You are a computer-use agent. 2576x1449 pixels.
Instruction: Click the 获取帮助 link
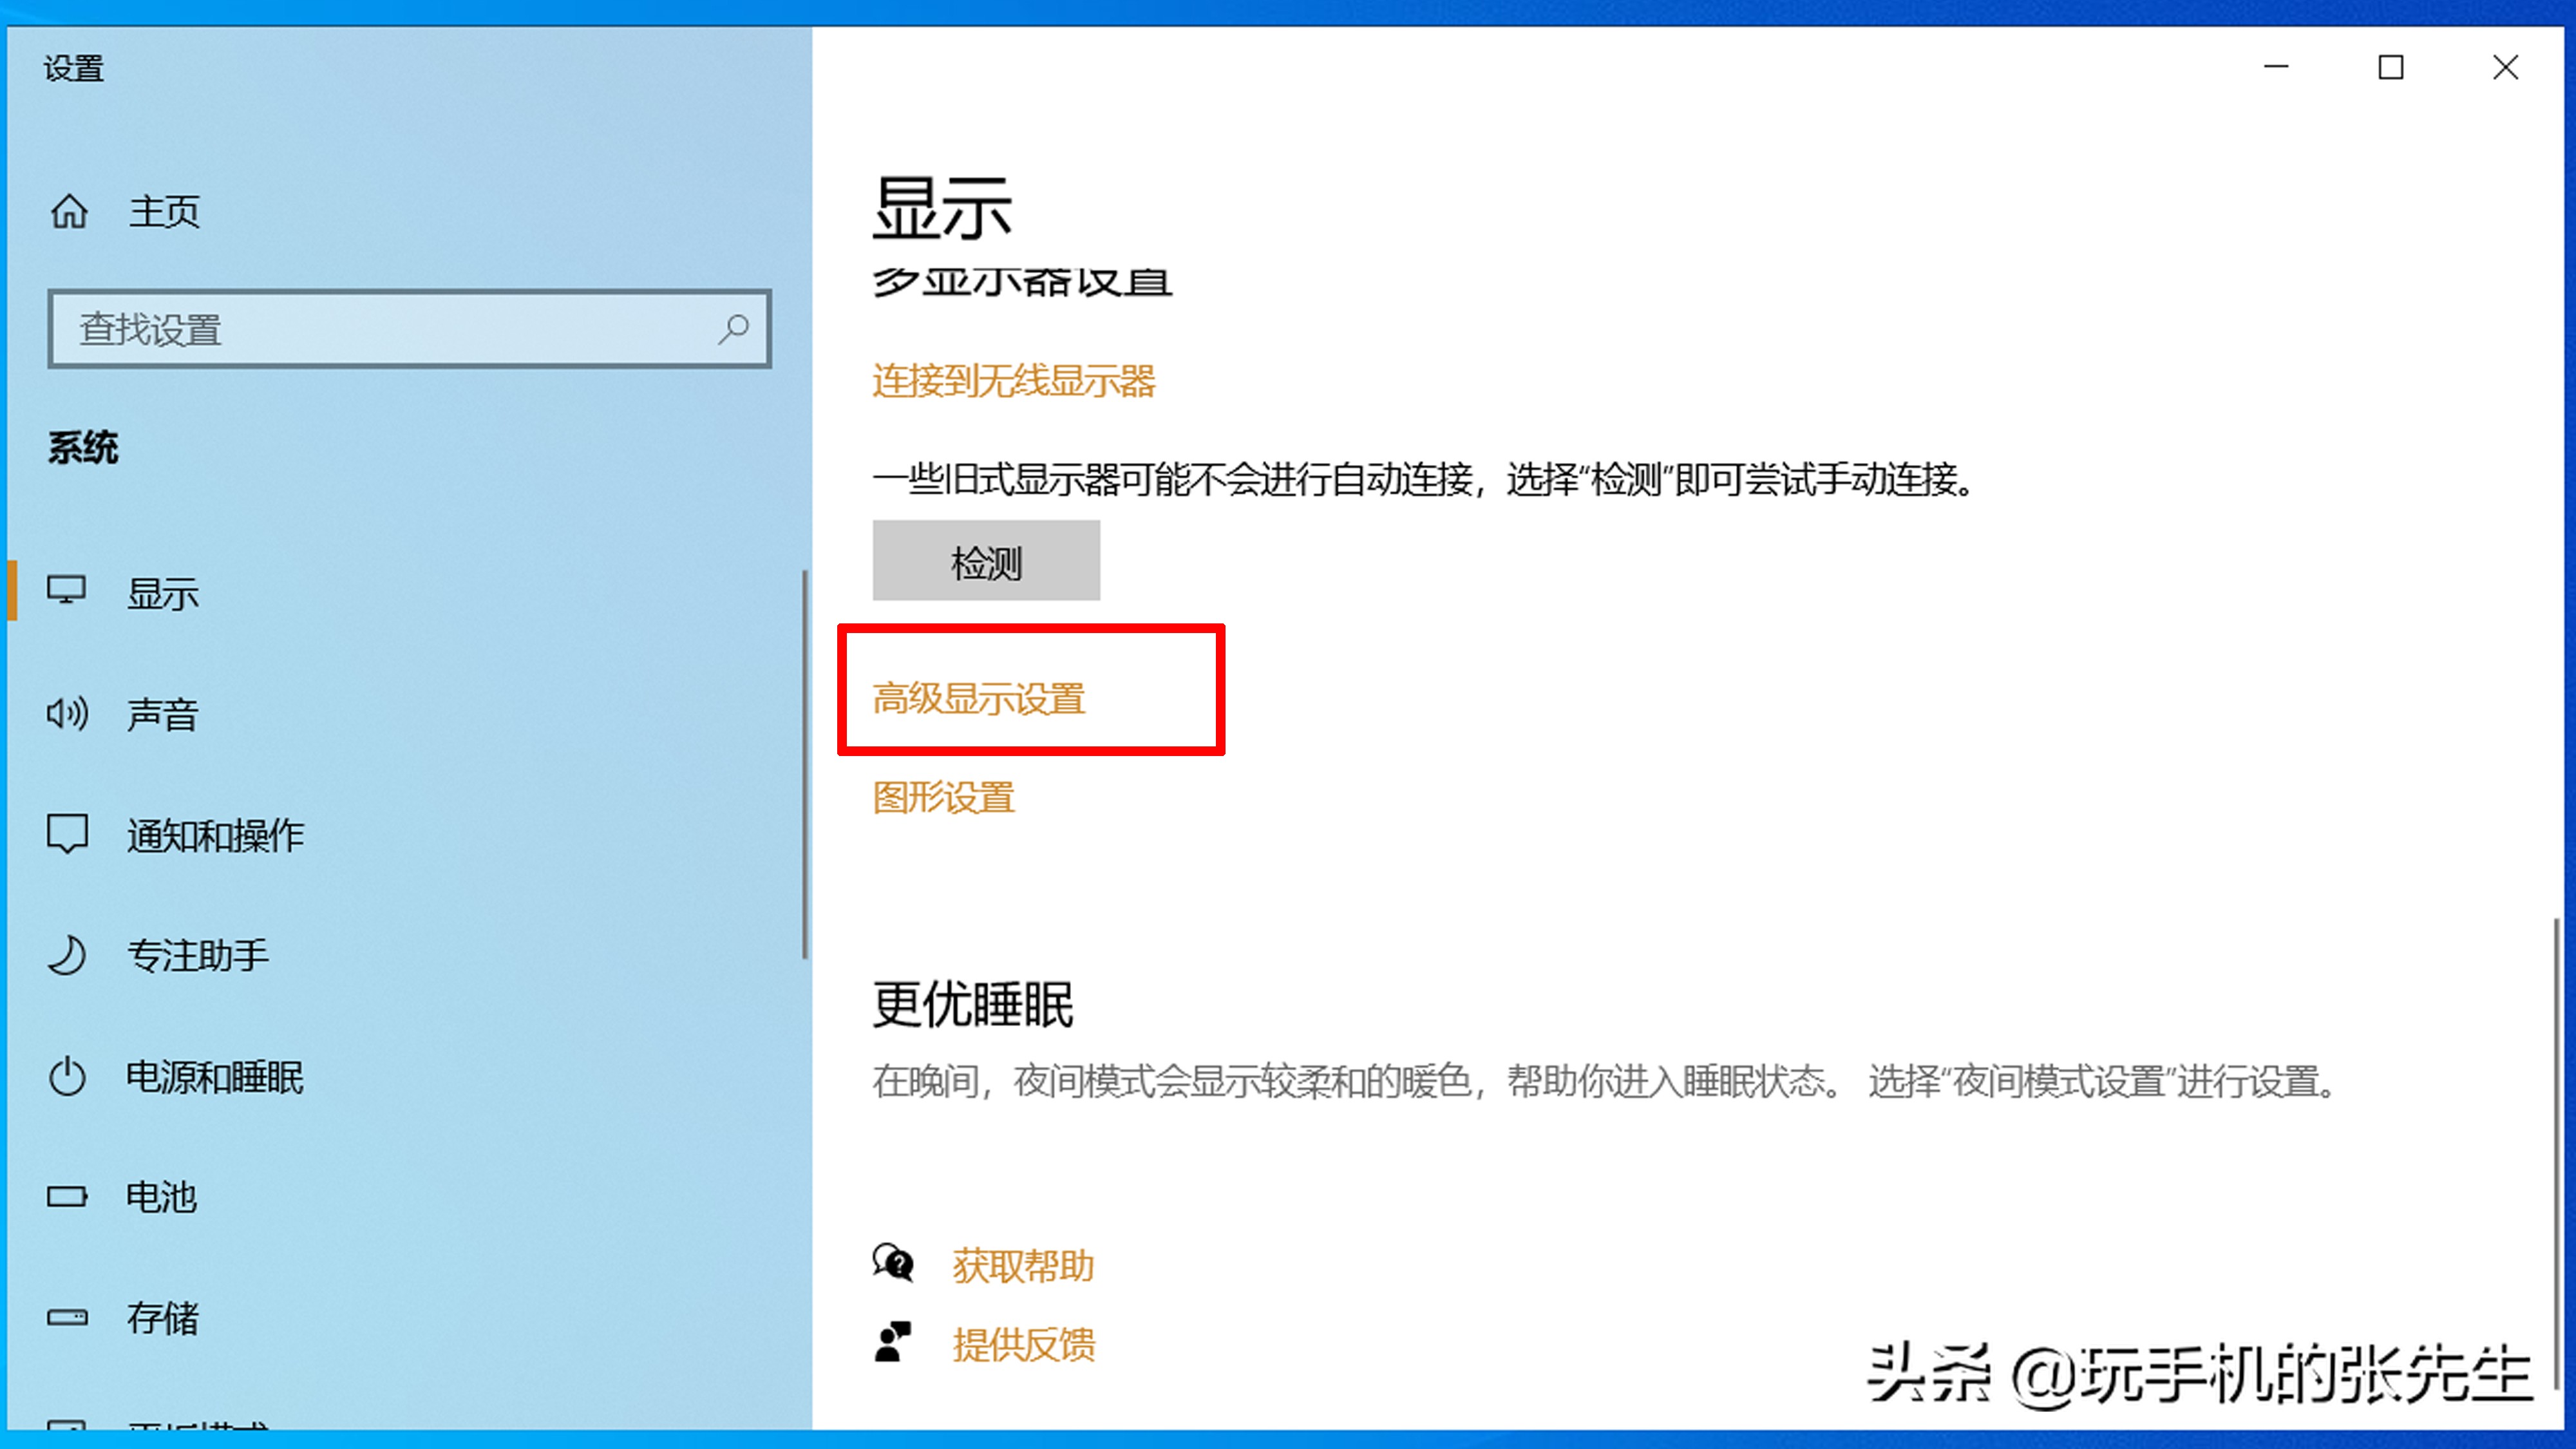pyautogui.click(x=1023, y=1266)
